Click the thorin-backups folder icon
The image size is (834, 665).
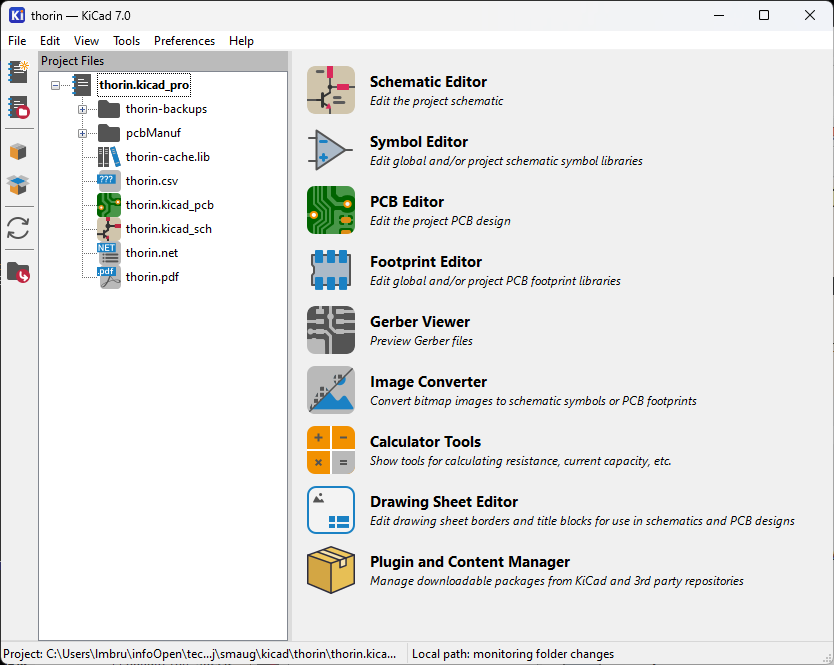[x=109, y=109]
